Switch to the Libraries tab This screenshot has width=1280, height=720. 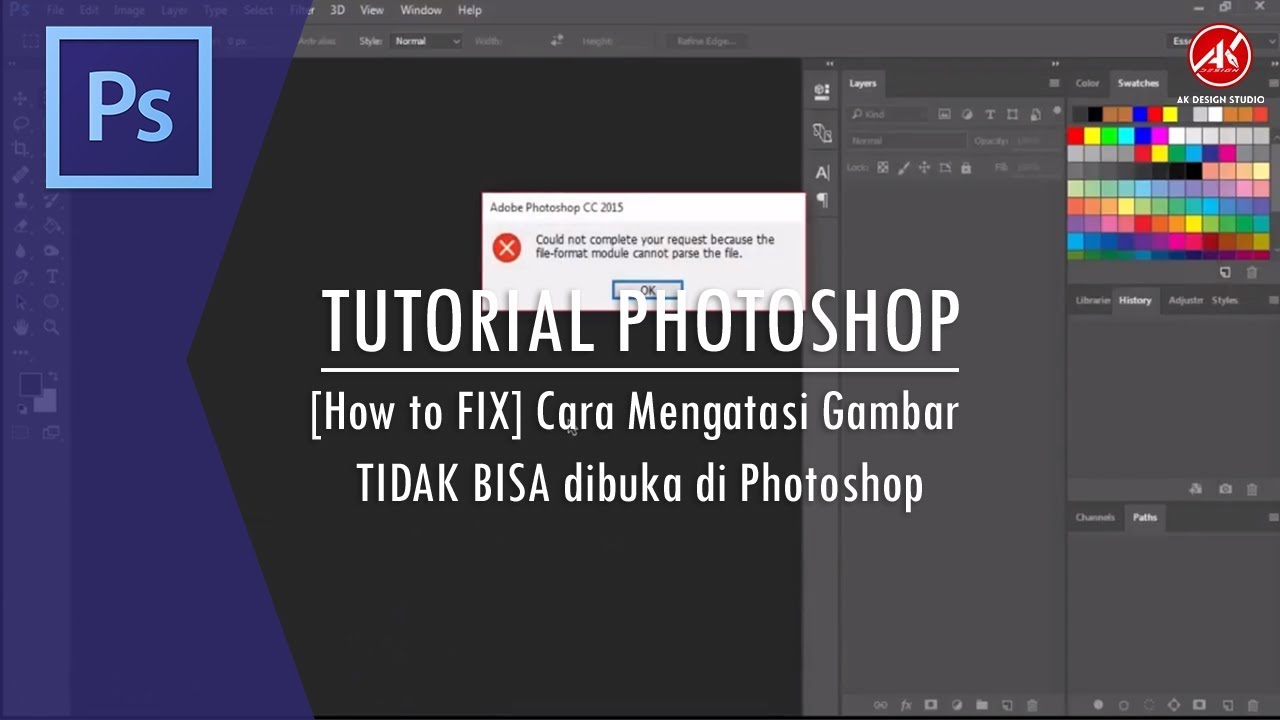point(1091,300)
